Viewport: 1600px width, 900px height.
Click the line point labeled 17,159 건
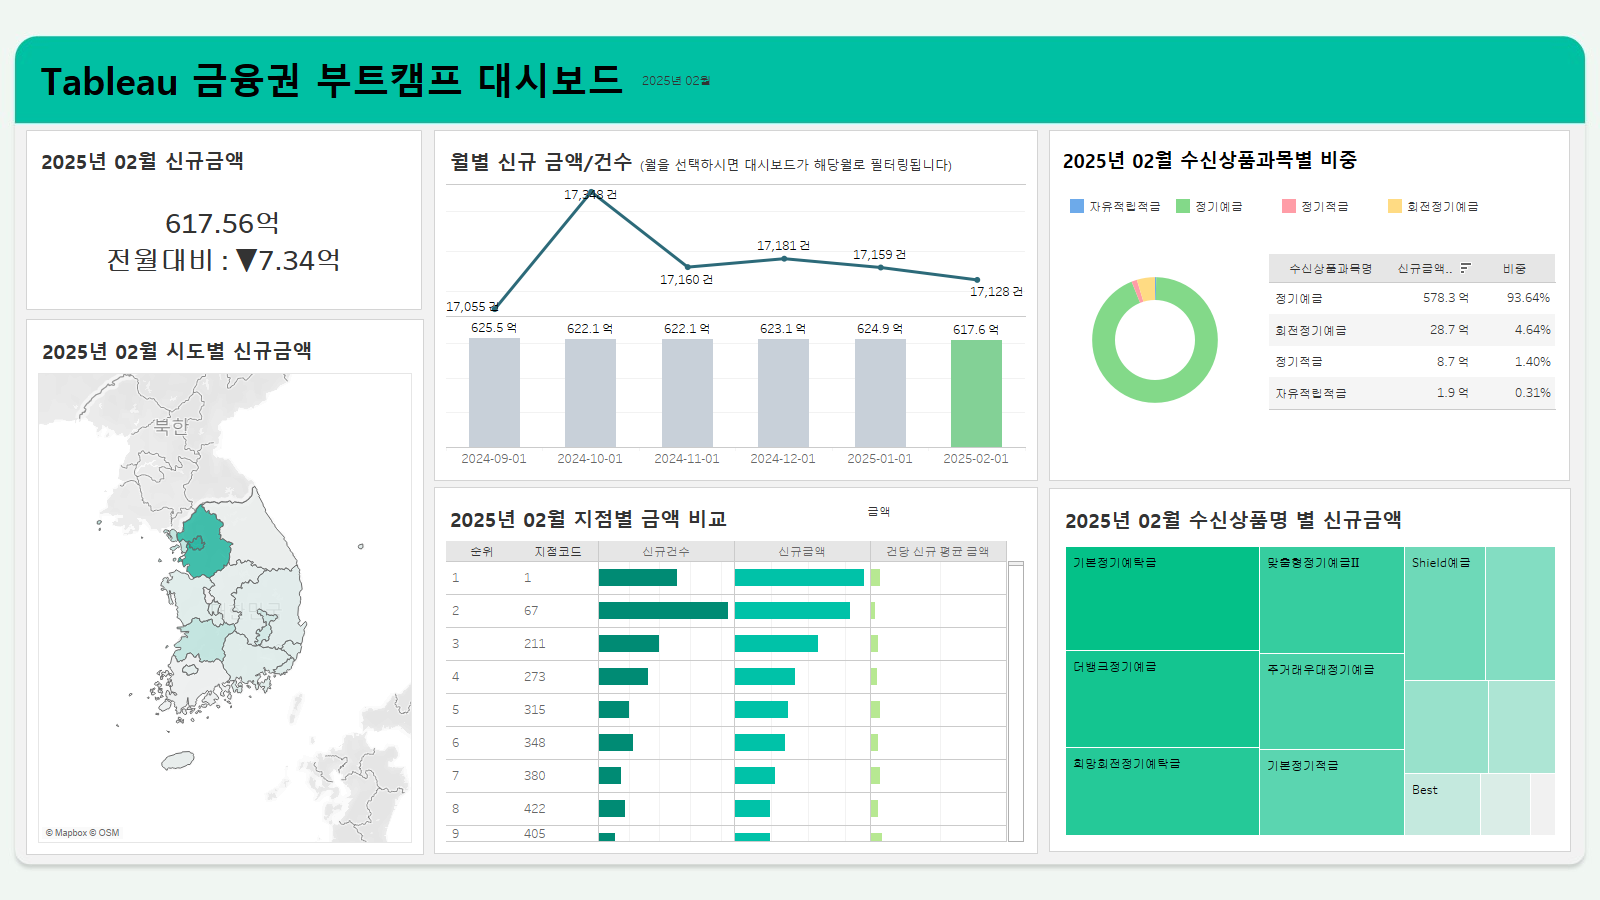click(x=880, y=267)
